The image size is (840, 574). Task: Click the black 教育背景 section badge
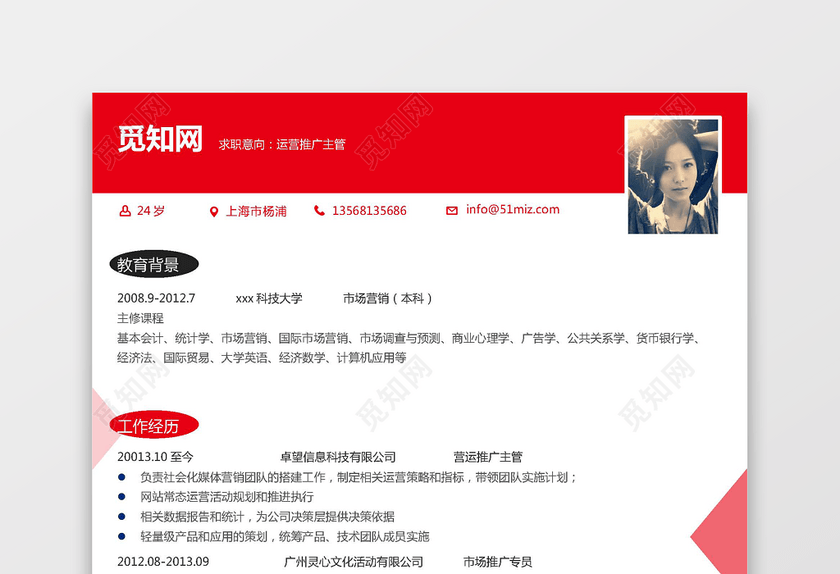[154, 264]
